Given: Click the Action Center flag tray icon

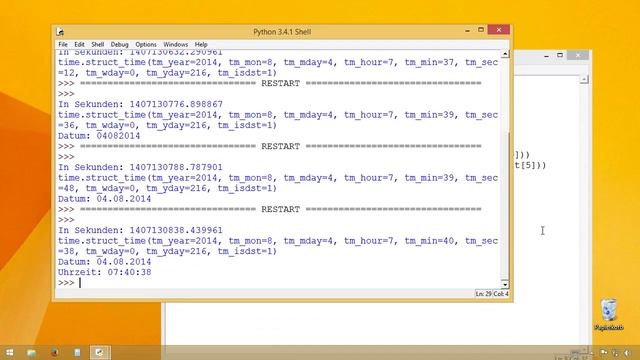Looking at the screenshot, I should [603, 353].
